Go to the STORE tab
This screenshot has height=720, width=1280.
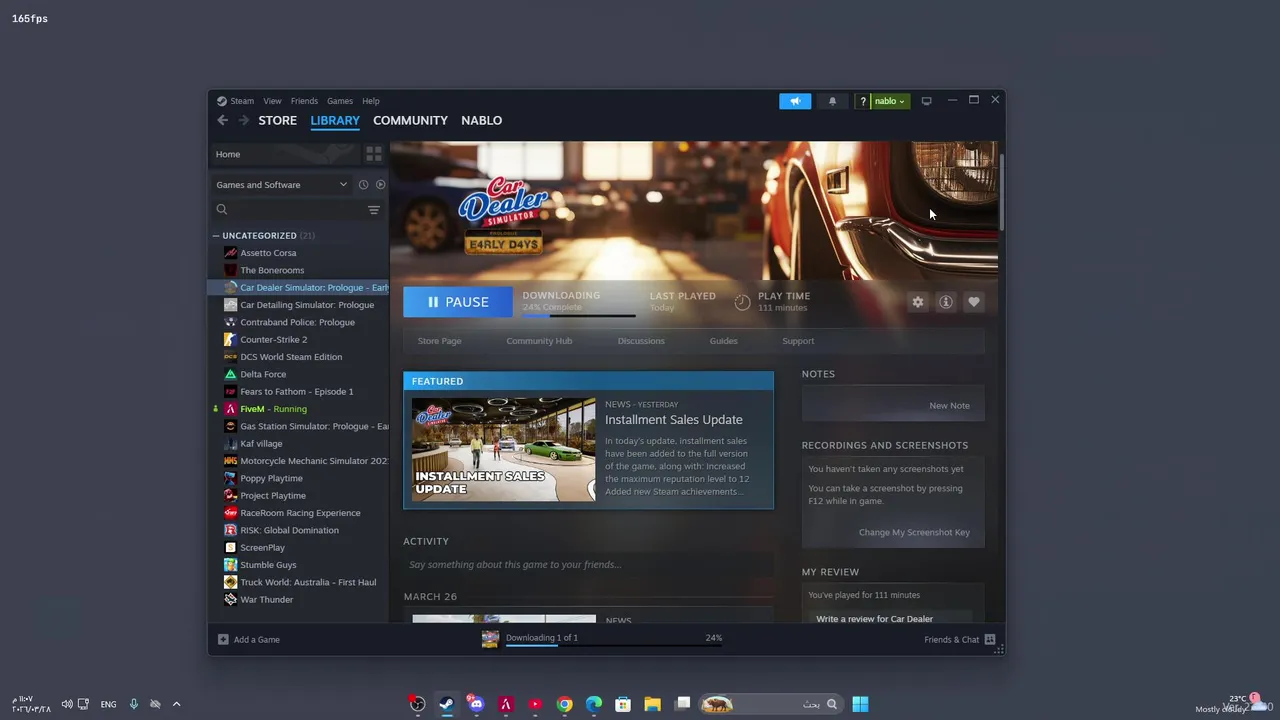tap(278, 120)
